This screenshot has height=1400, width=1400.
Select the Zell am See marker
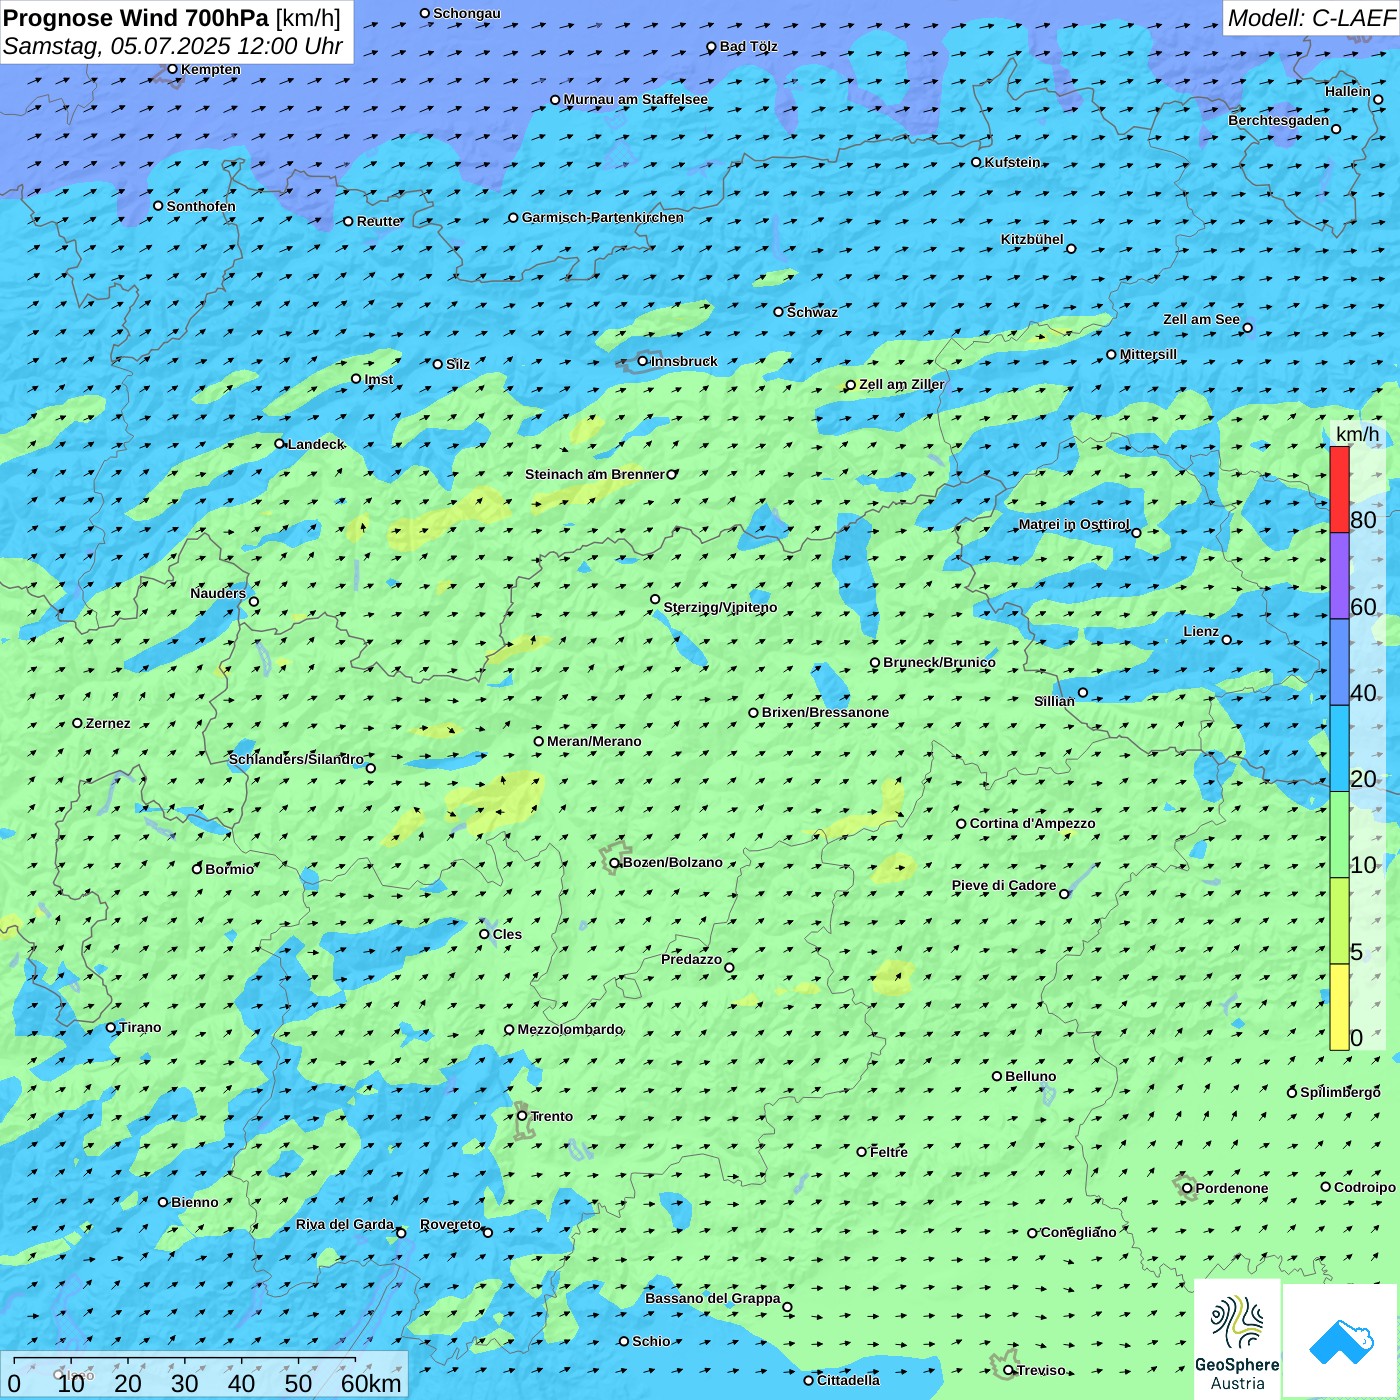(x=1247, y=328)
